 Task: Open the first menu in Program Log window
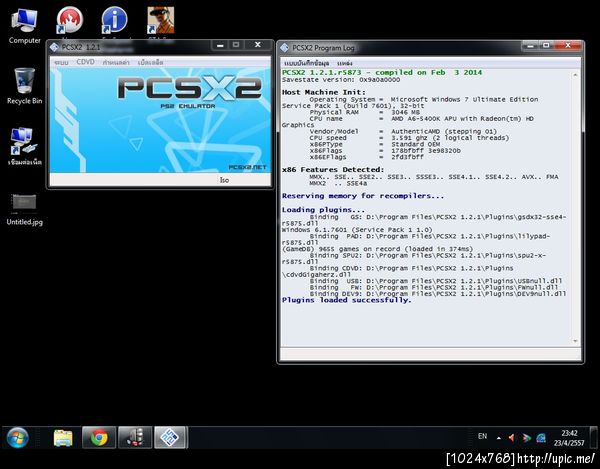[307, 63]
